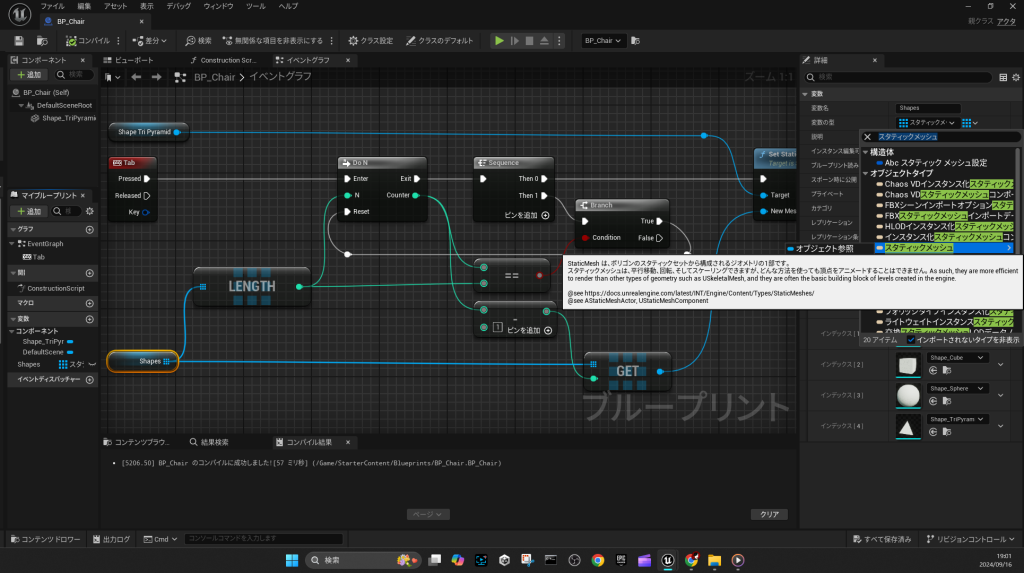Select the Shape_Sphere mesh thumbnail
Screen dimensions: 1024x573
908,394
